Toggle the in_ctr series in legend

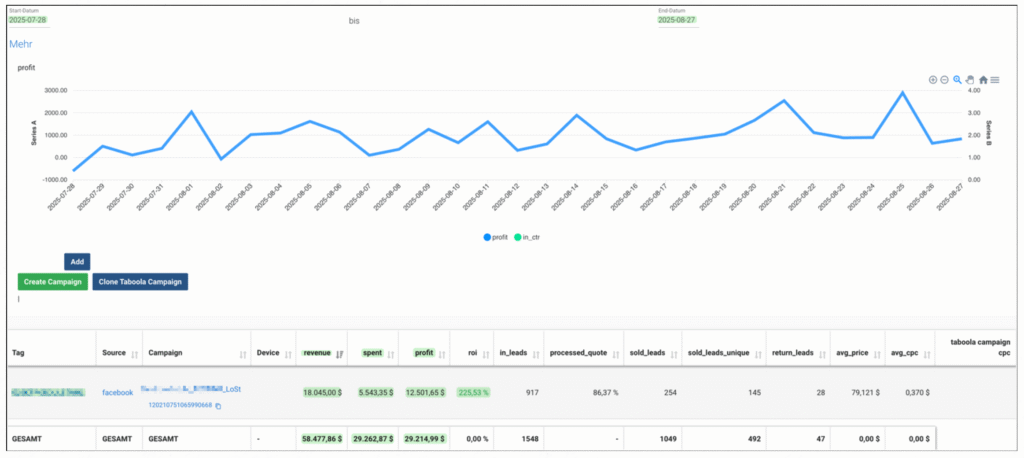coord(530,237)
